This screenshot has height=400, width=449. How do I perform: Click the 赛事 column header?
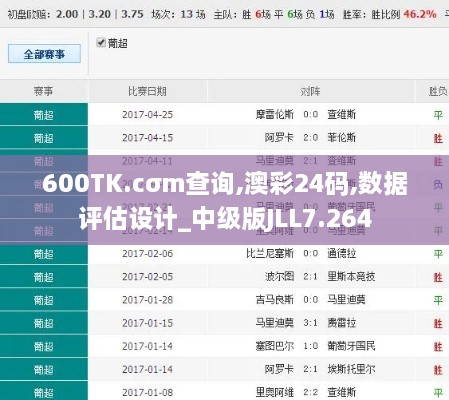click(43, 91)
